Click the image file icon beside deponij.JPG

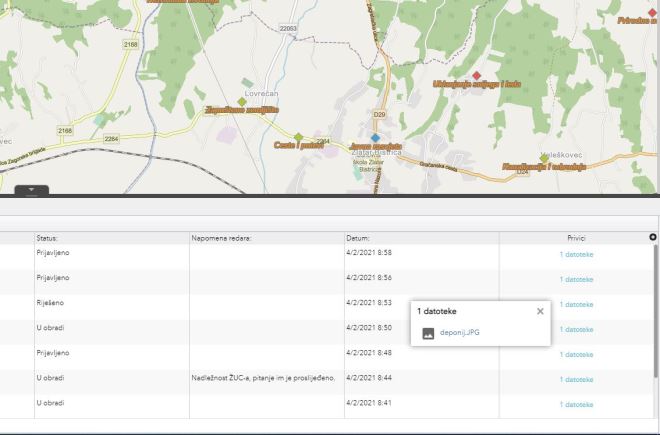click(x=428, y=332)
